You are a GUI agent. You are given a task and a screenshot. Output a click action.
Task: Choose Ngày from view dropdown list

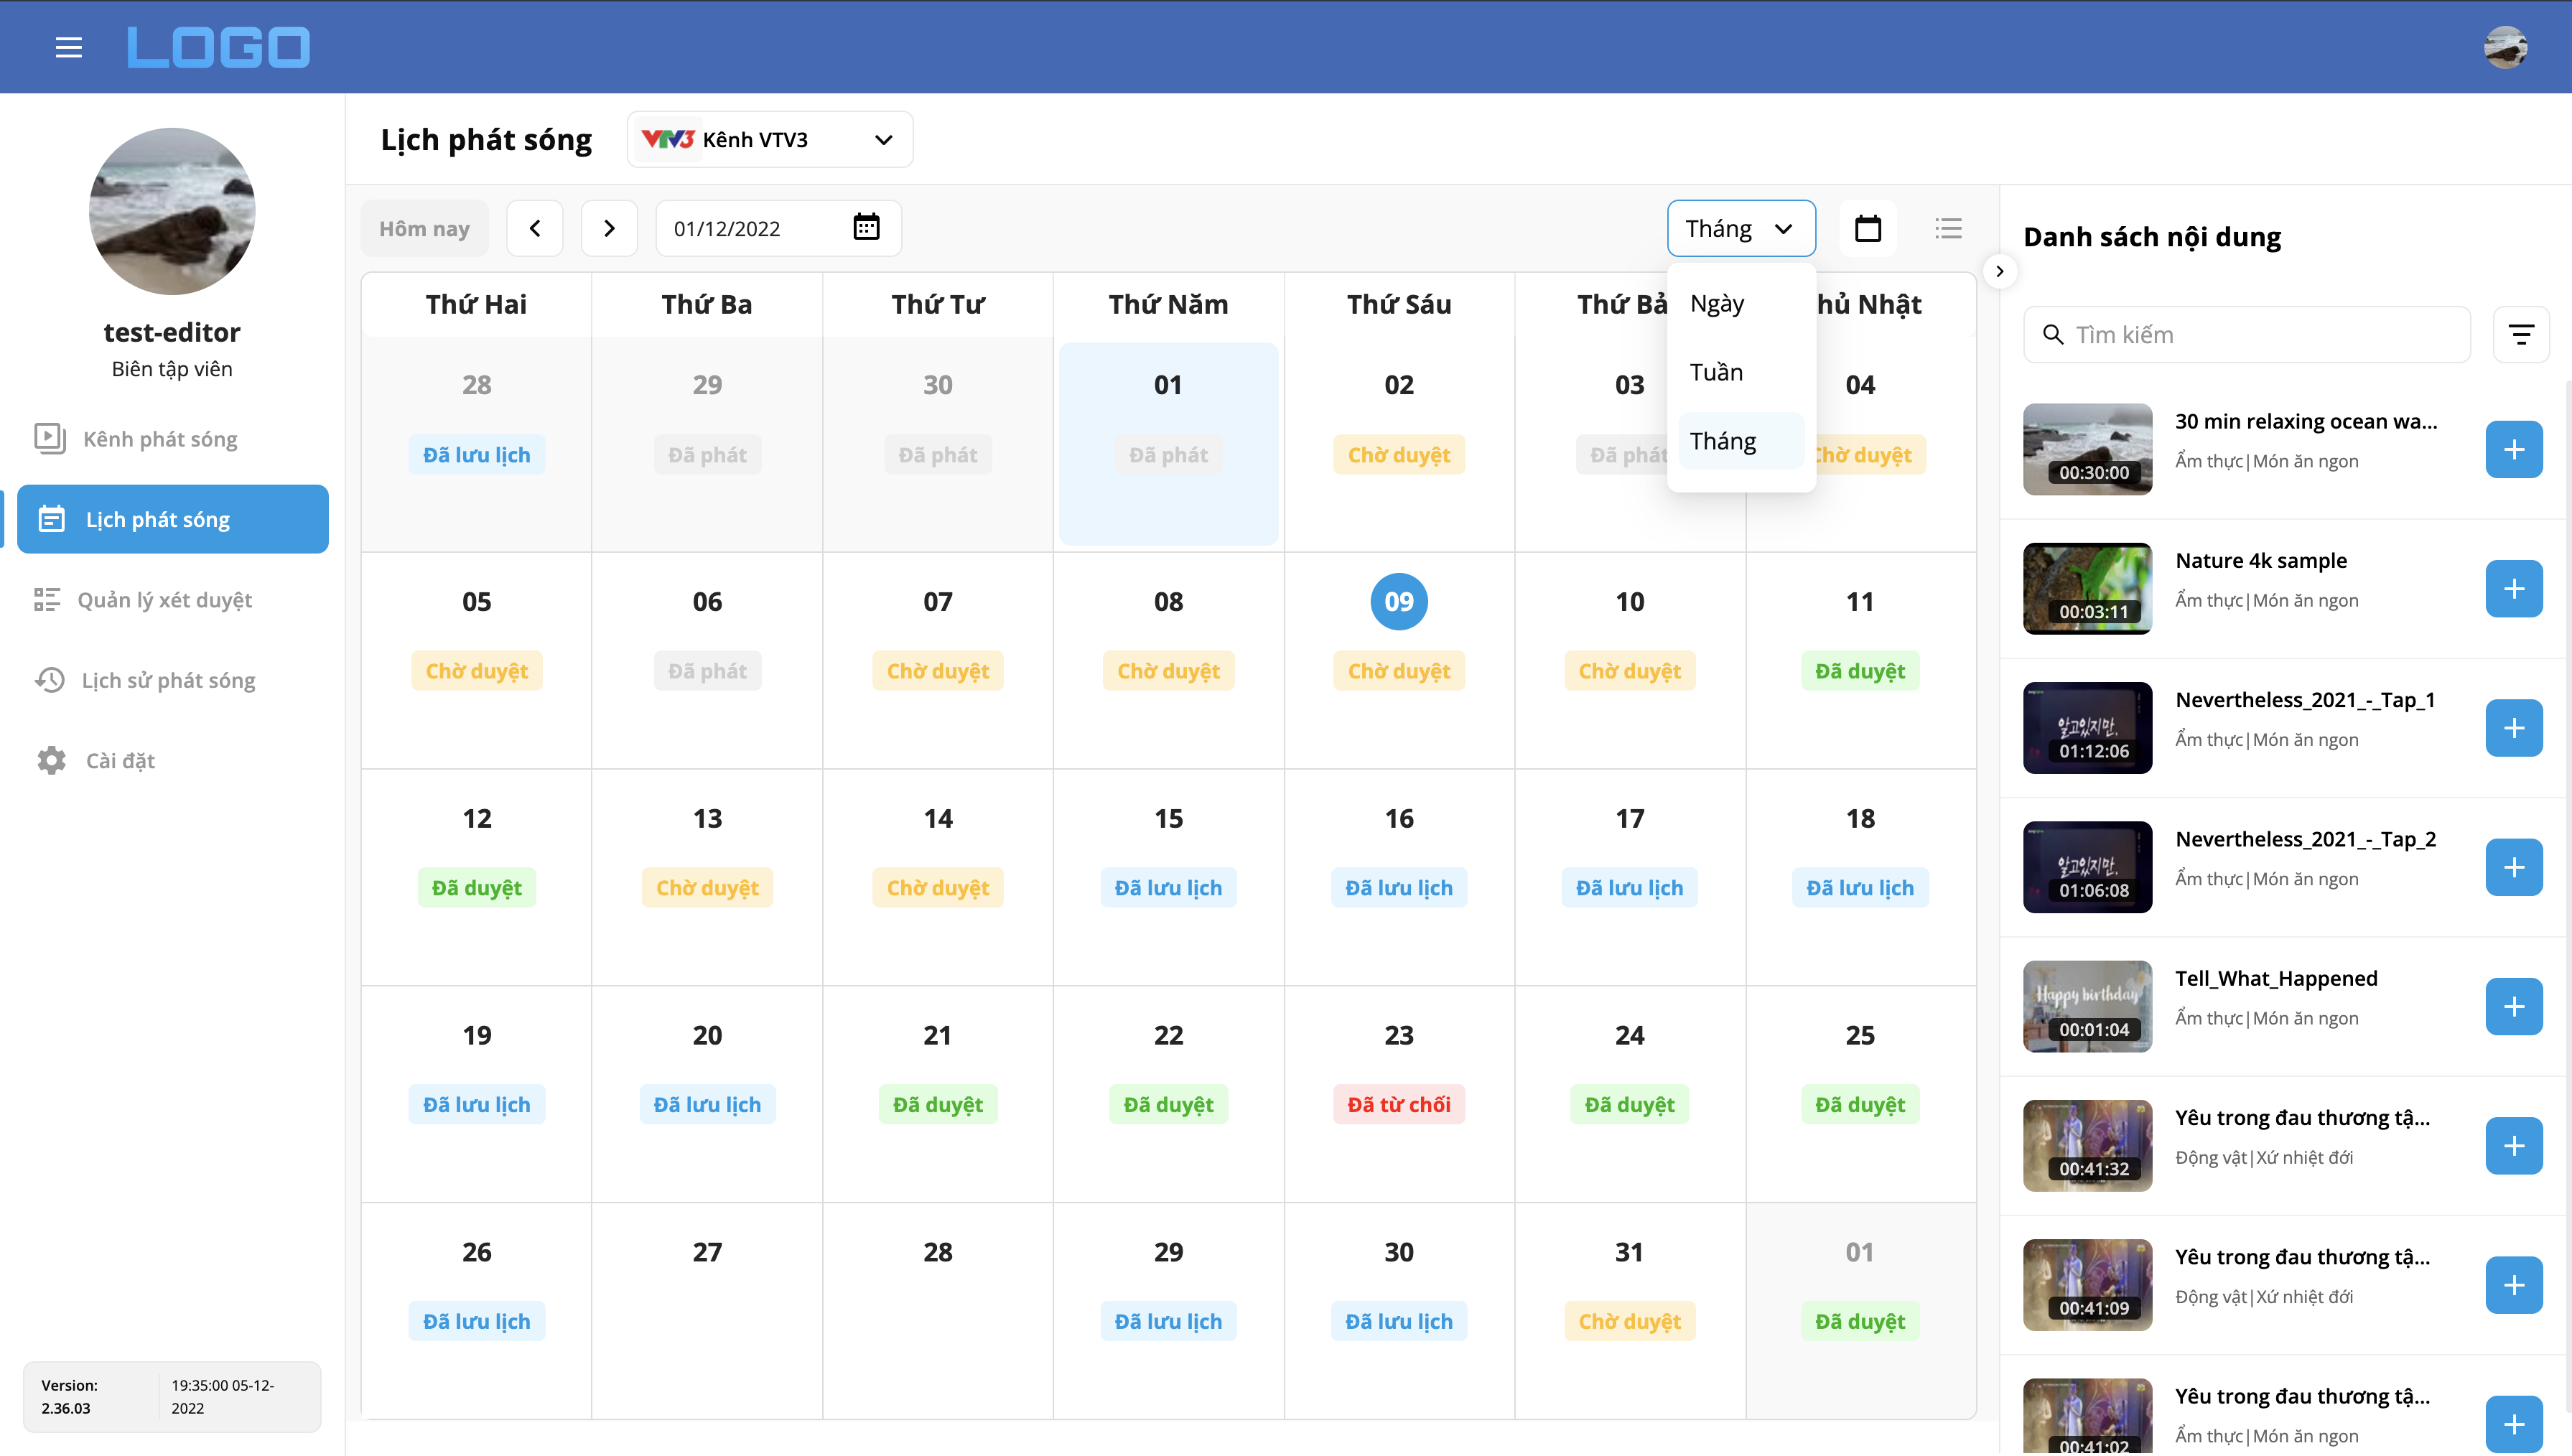click(1716, 303)
